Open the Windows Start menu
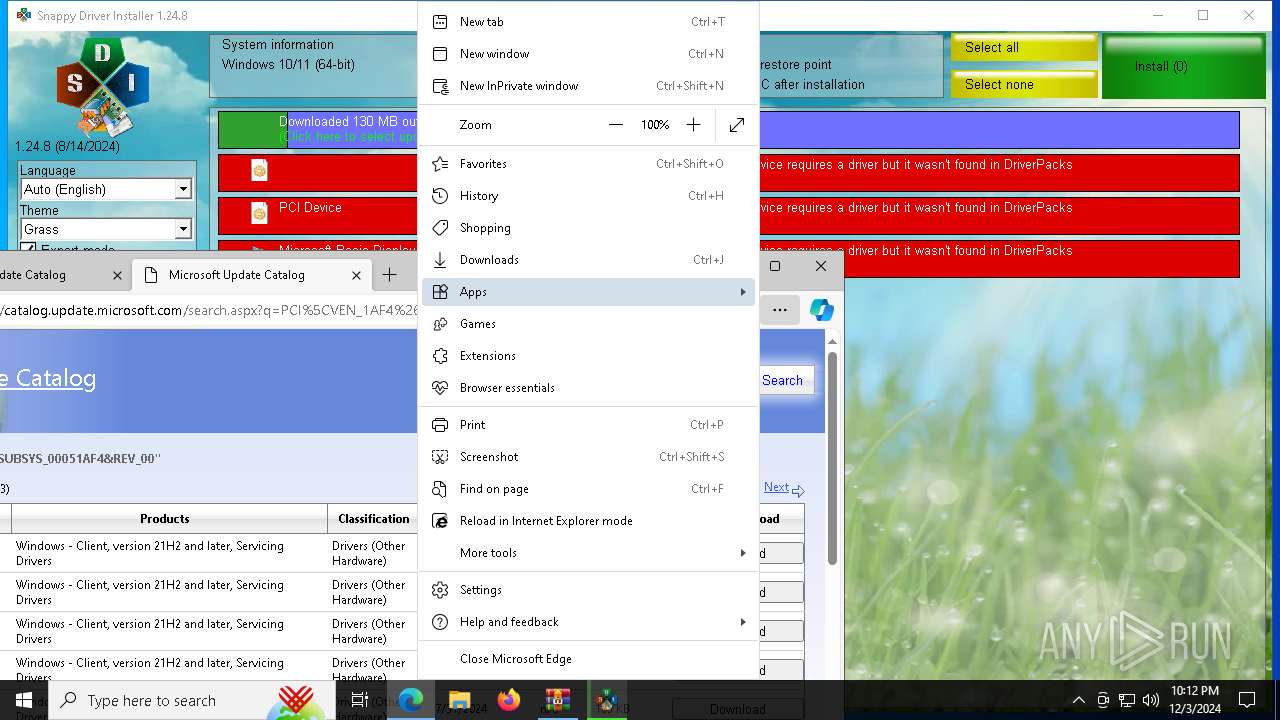Screen dimensions: 1280x720 [x=24, y=700]
